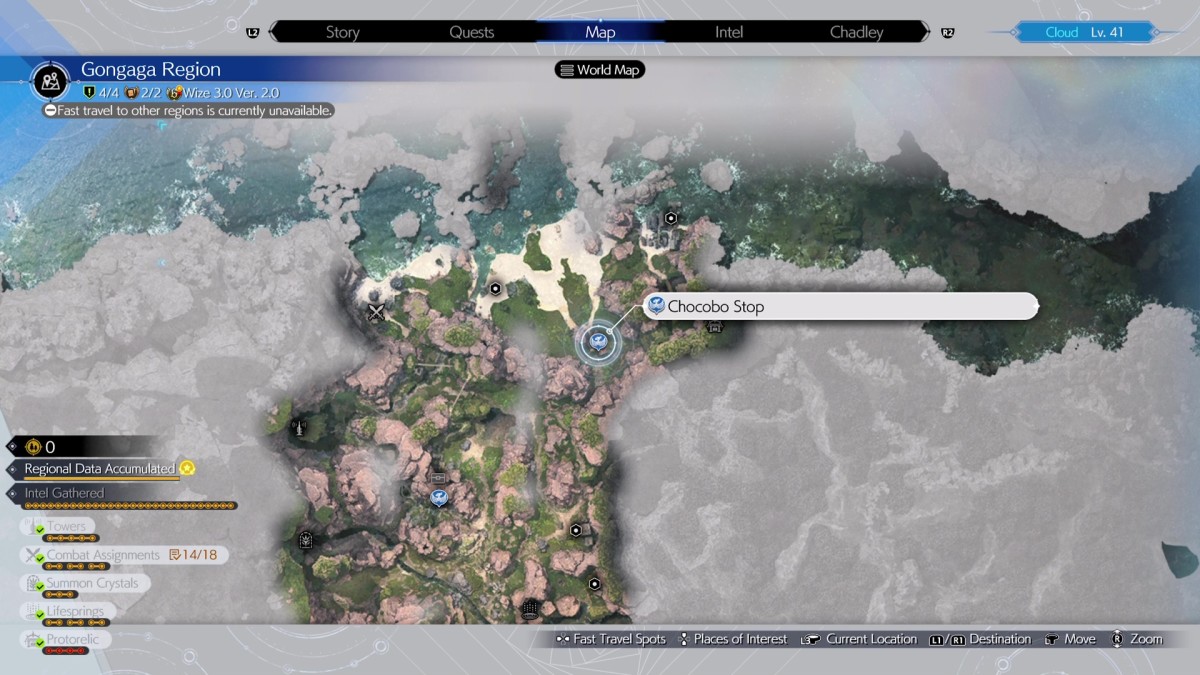1200x675 pixels.
Task: Click the Combat Assignments green checkmark
Action: point(40,557)
